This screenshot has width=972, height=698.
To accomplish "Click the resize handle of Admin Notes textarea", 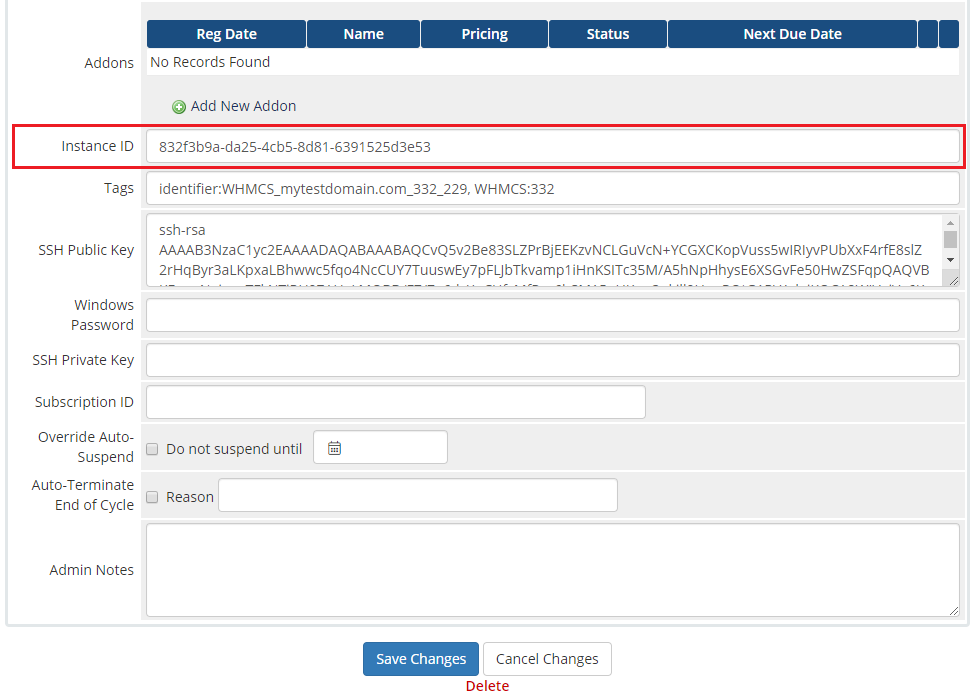I will pyautogui.click(x=954, y=611).
